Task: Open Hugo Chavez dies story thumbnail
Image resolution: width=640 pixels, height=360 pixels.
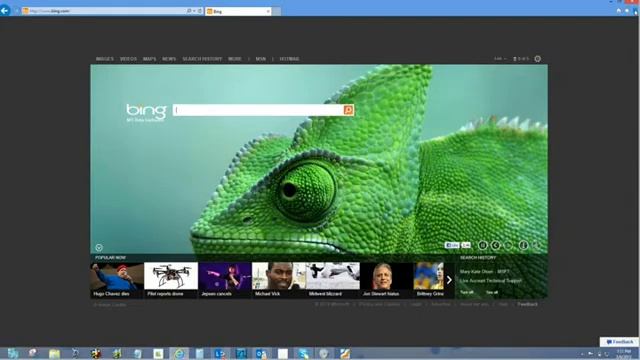Action: point(117,280)
